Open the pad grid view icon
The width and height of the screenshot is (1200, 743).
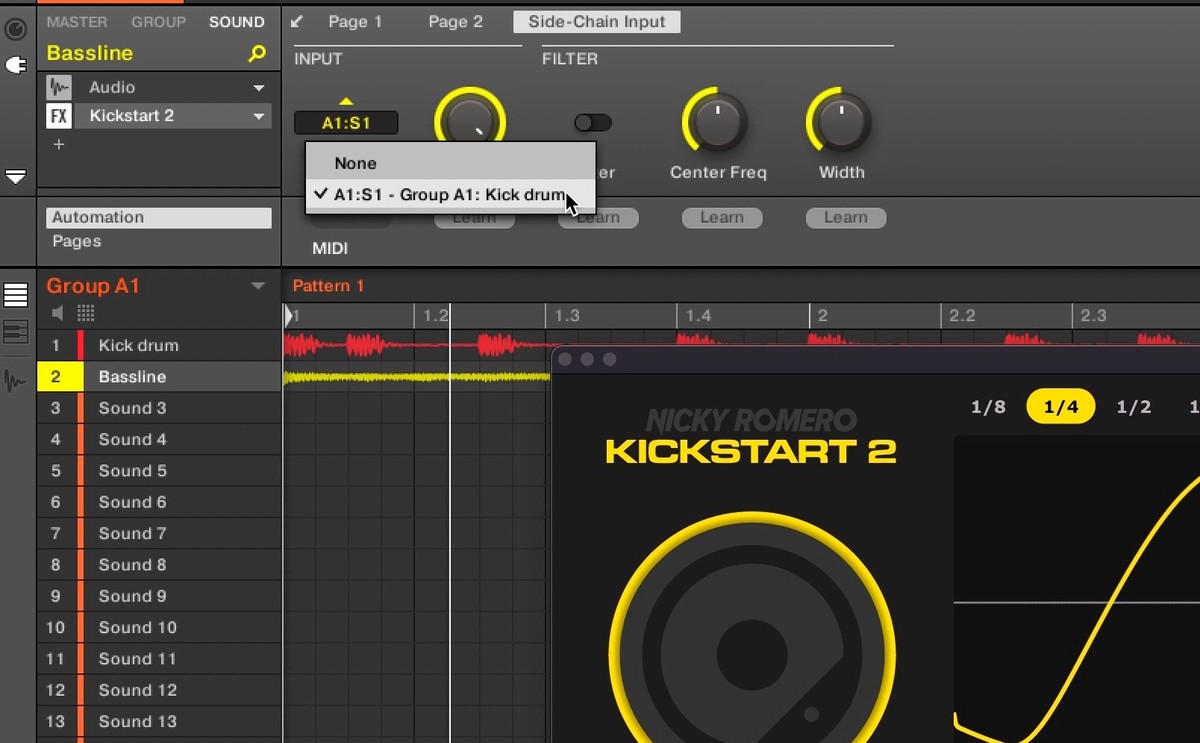(85, 313)
